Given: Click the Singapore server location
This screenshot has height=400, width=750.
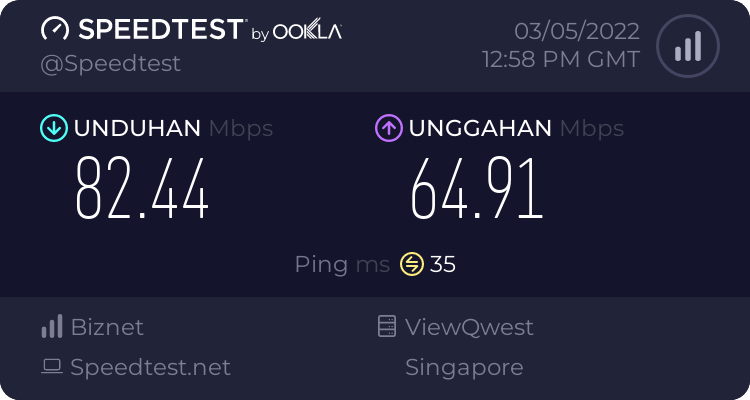Looking at the screenshot, I should (464, 368).
